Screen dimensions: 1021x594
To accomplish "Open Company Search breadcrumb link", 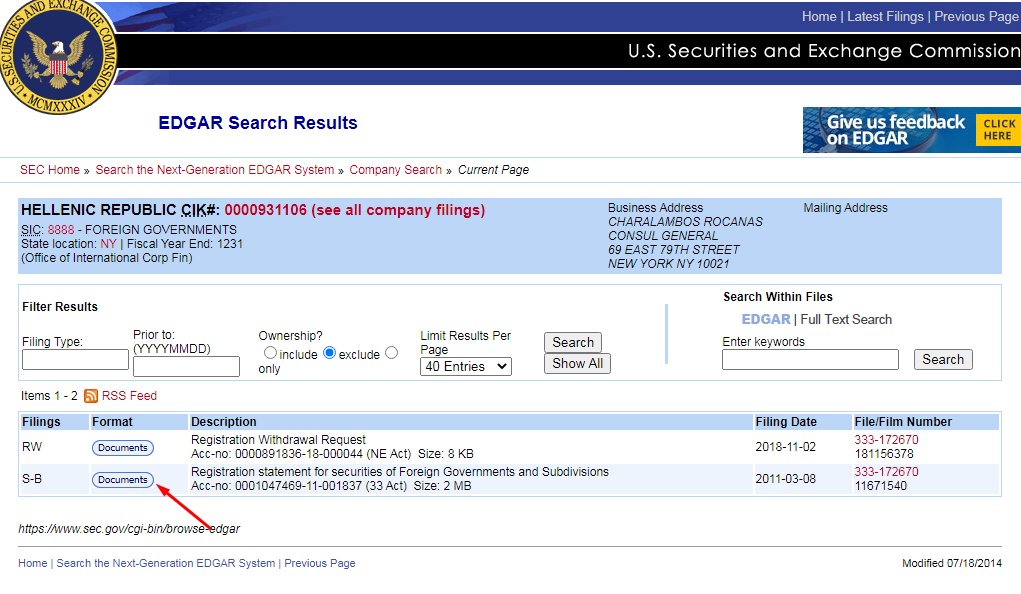I will point(395,170).
